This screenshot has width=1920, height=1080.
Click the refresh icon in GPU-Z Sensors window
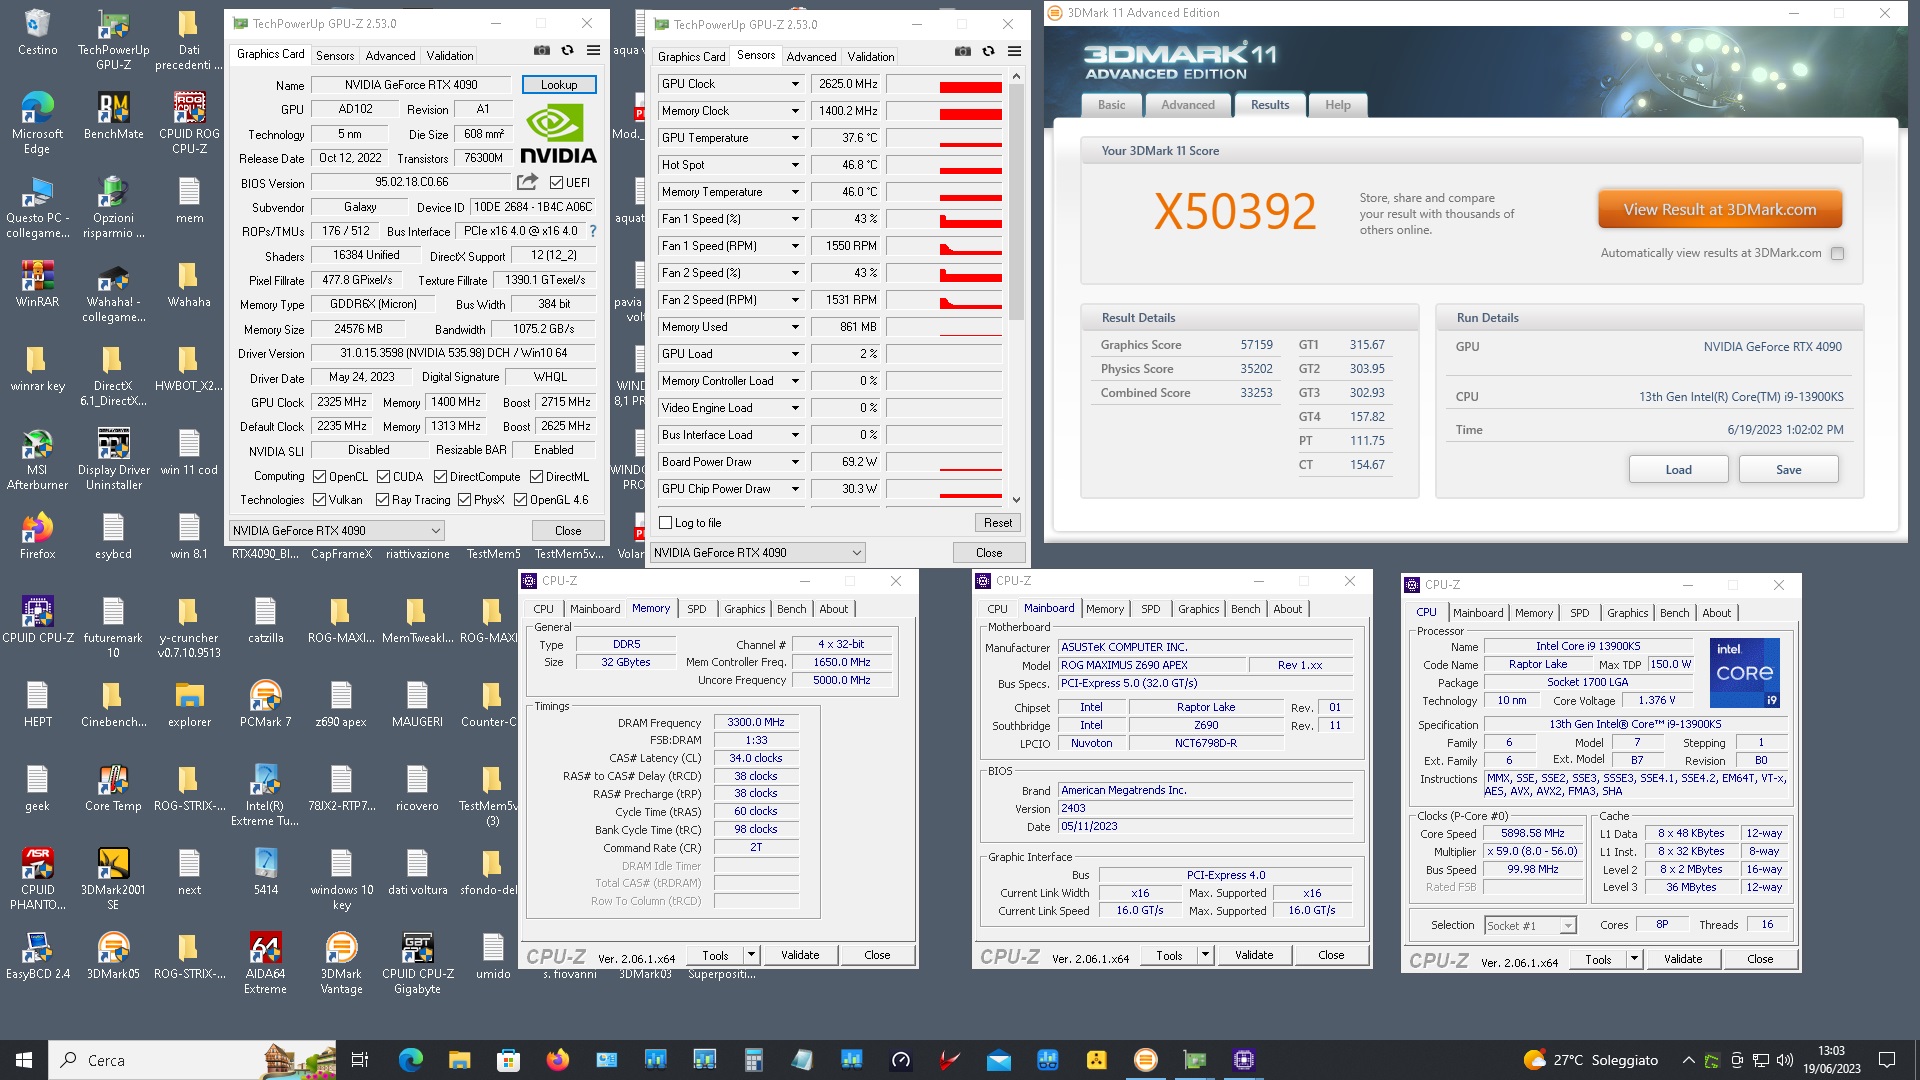[988, 51]
